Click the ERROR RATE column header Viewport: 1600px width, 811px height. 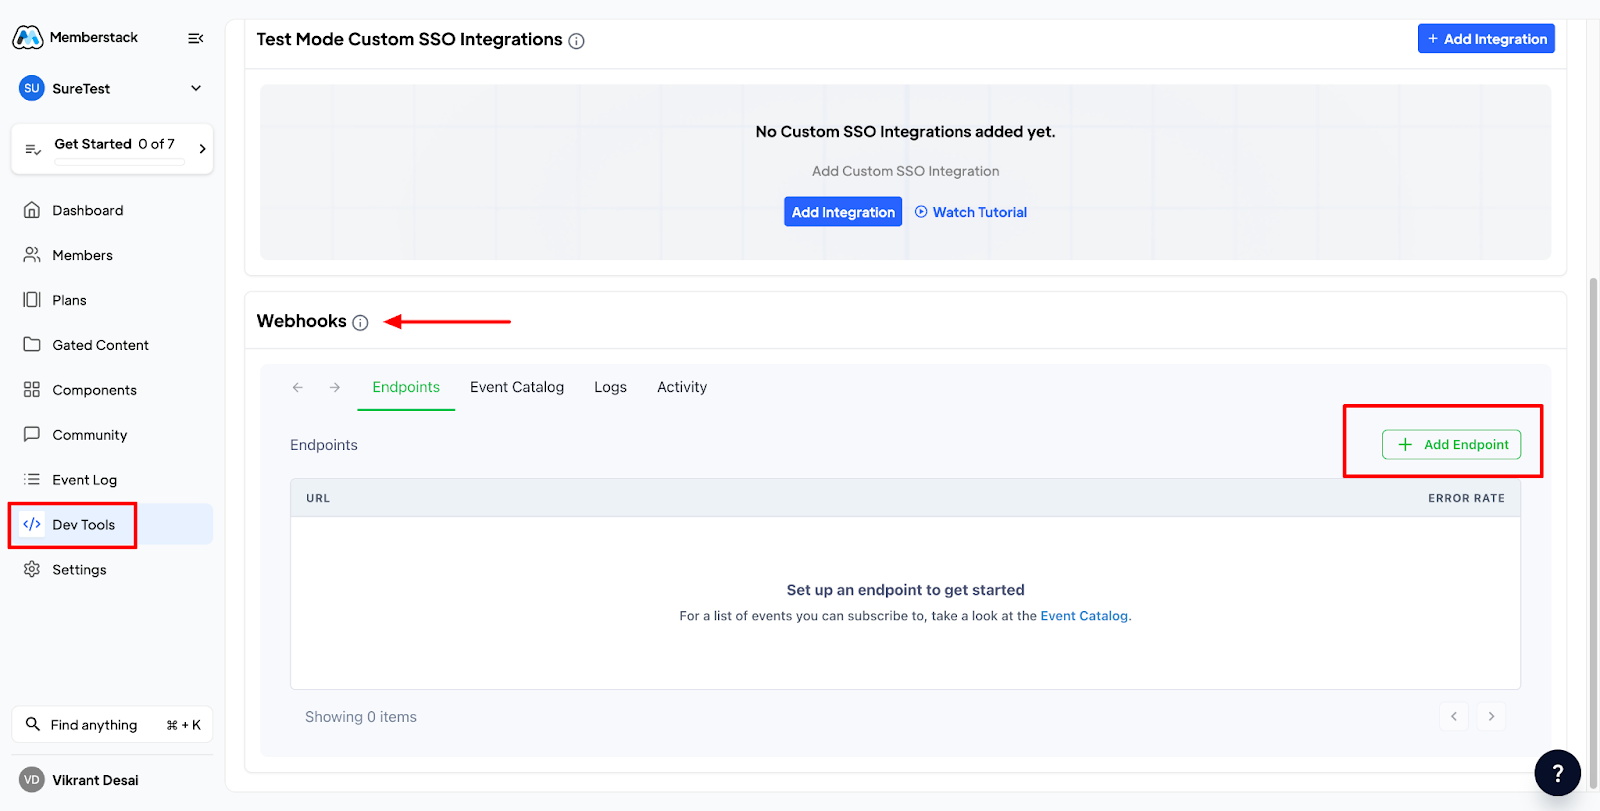coord(1466,498)
